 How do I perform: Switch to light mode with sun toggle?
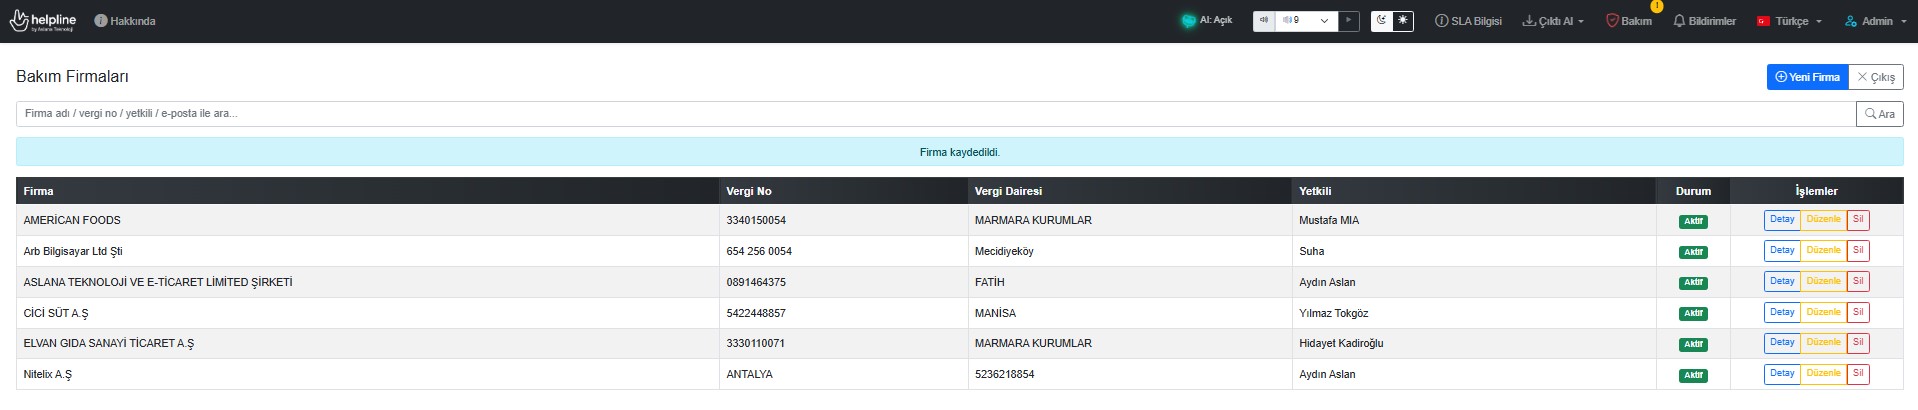[1403, 20]
